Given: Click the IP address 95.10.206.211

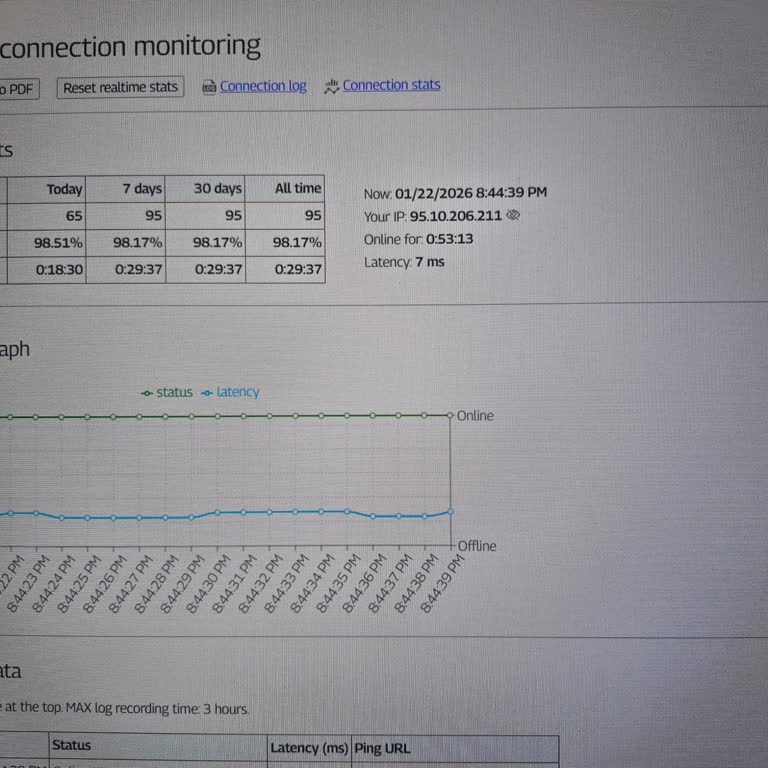Looking at the screenshot, I should tap(456, 216).
